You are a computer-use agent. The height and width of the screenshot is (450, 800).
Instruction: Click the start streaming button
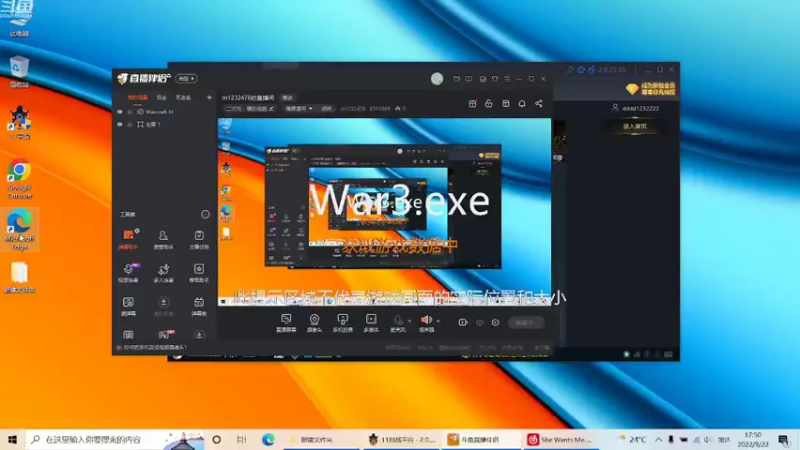[x=526, y=322]
